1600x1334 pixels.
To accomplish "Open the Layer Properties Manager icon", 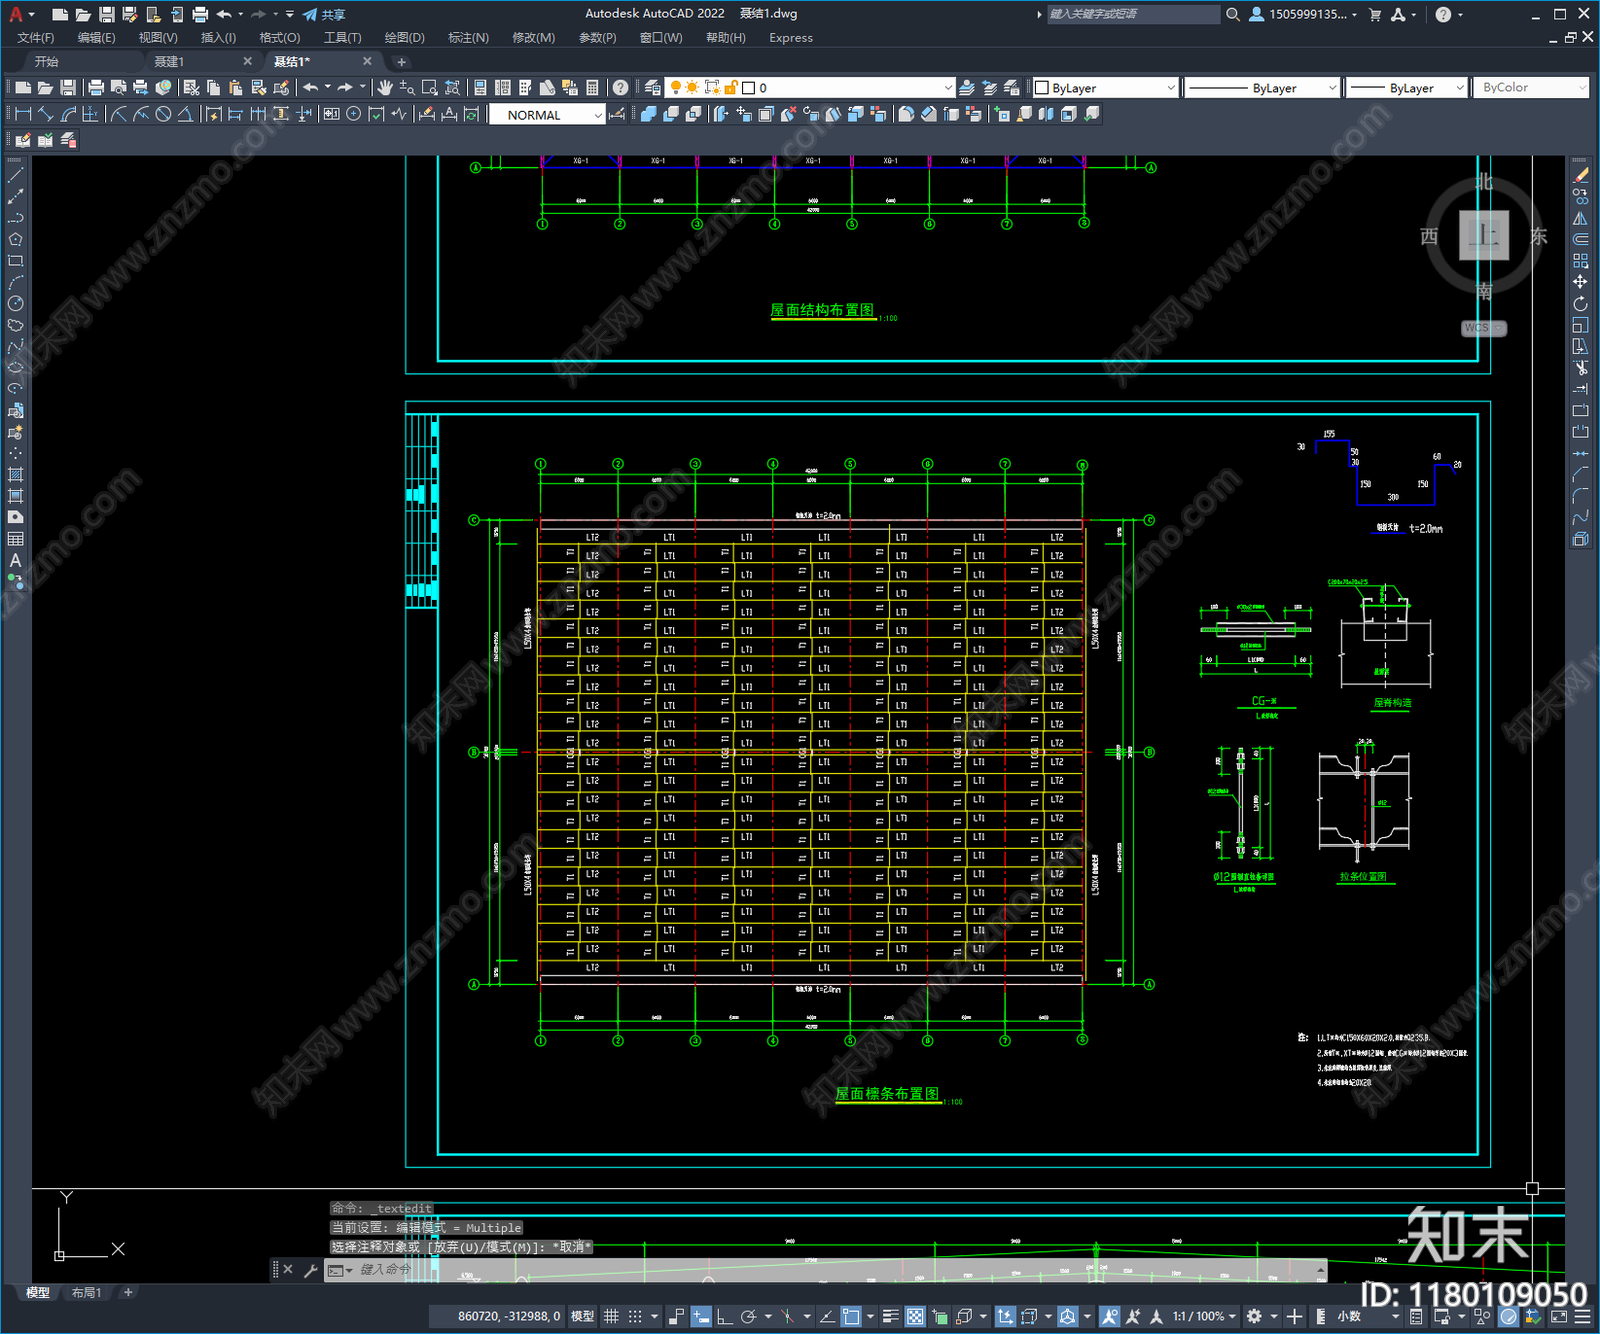I will [652, 88].
